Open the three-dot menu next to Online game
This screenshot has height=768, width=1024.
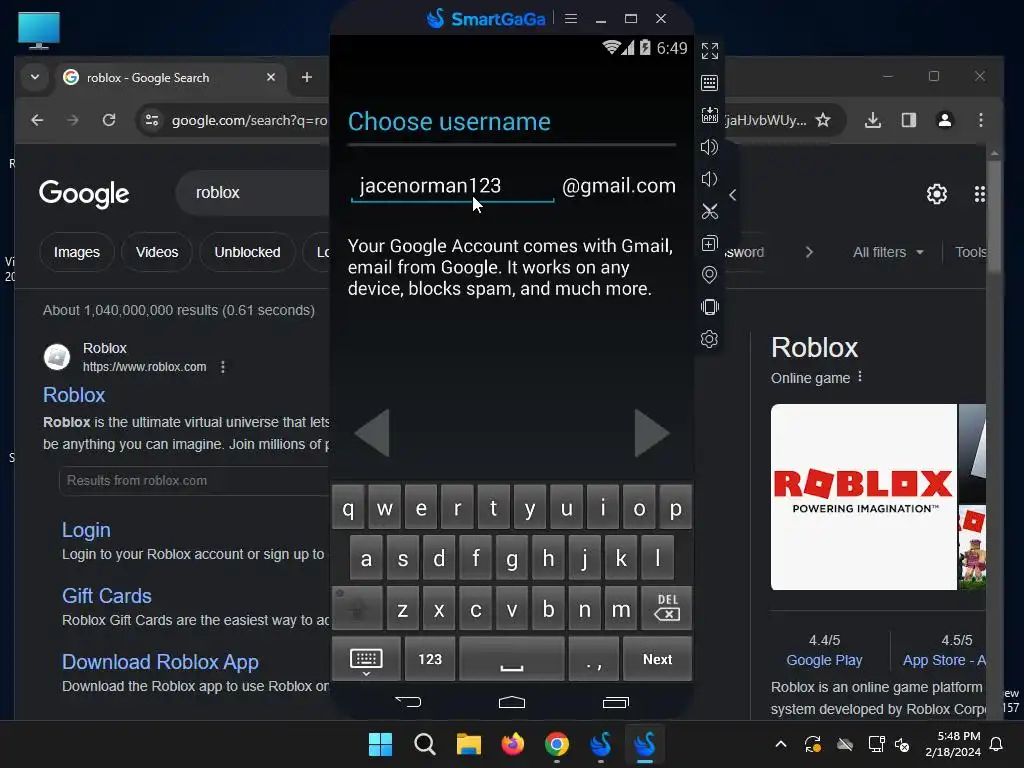pos(860,377)
